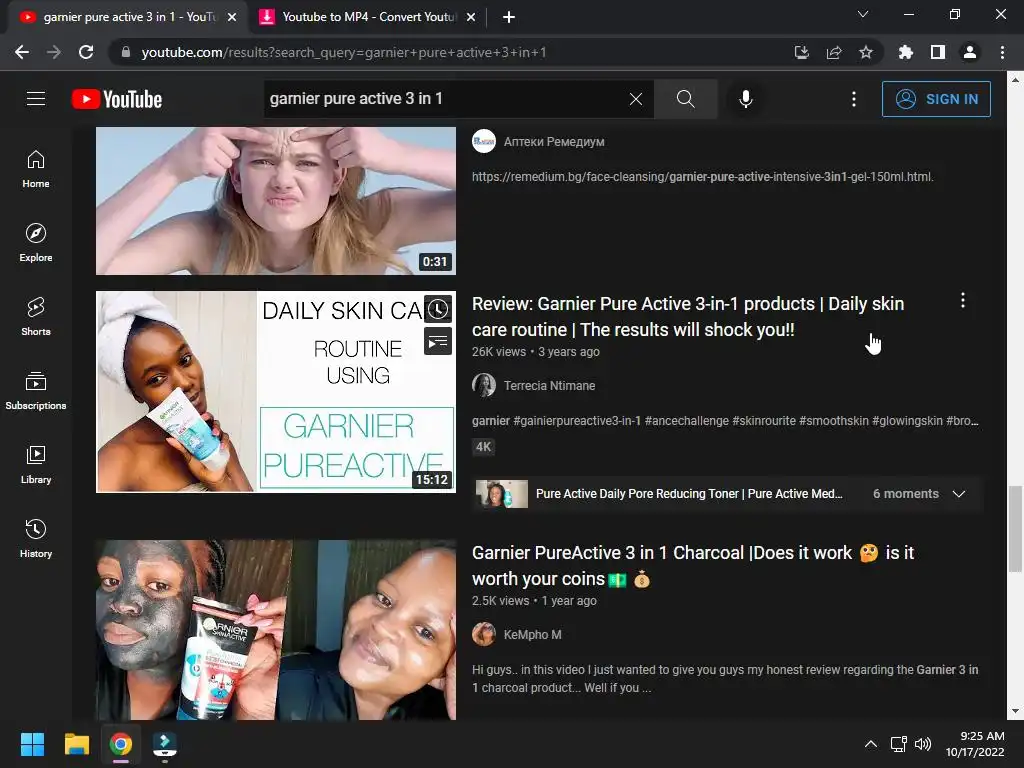The image size is (1024, 768).
Task: Close the Youtube to MP4 tab
Action: click(x=471, y=18)
